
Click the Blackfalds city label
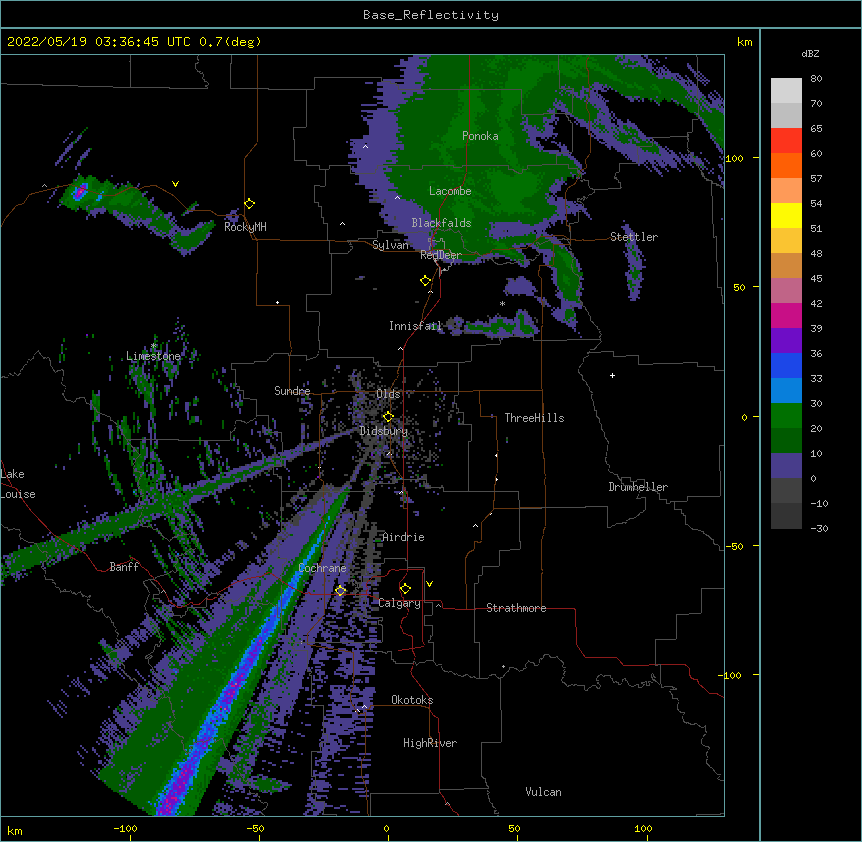441,223
